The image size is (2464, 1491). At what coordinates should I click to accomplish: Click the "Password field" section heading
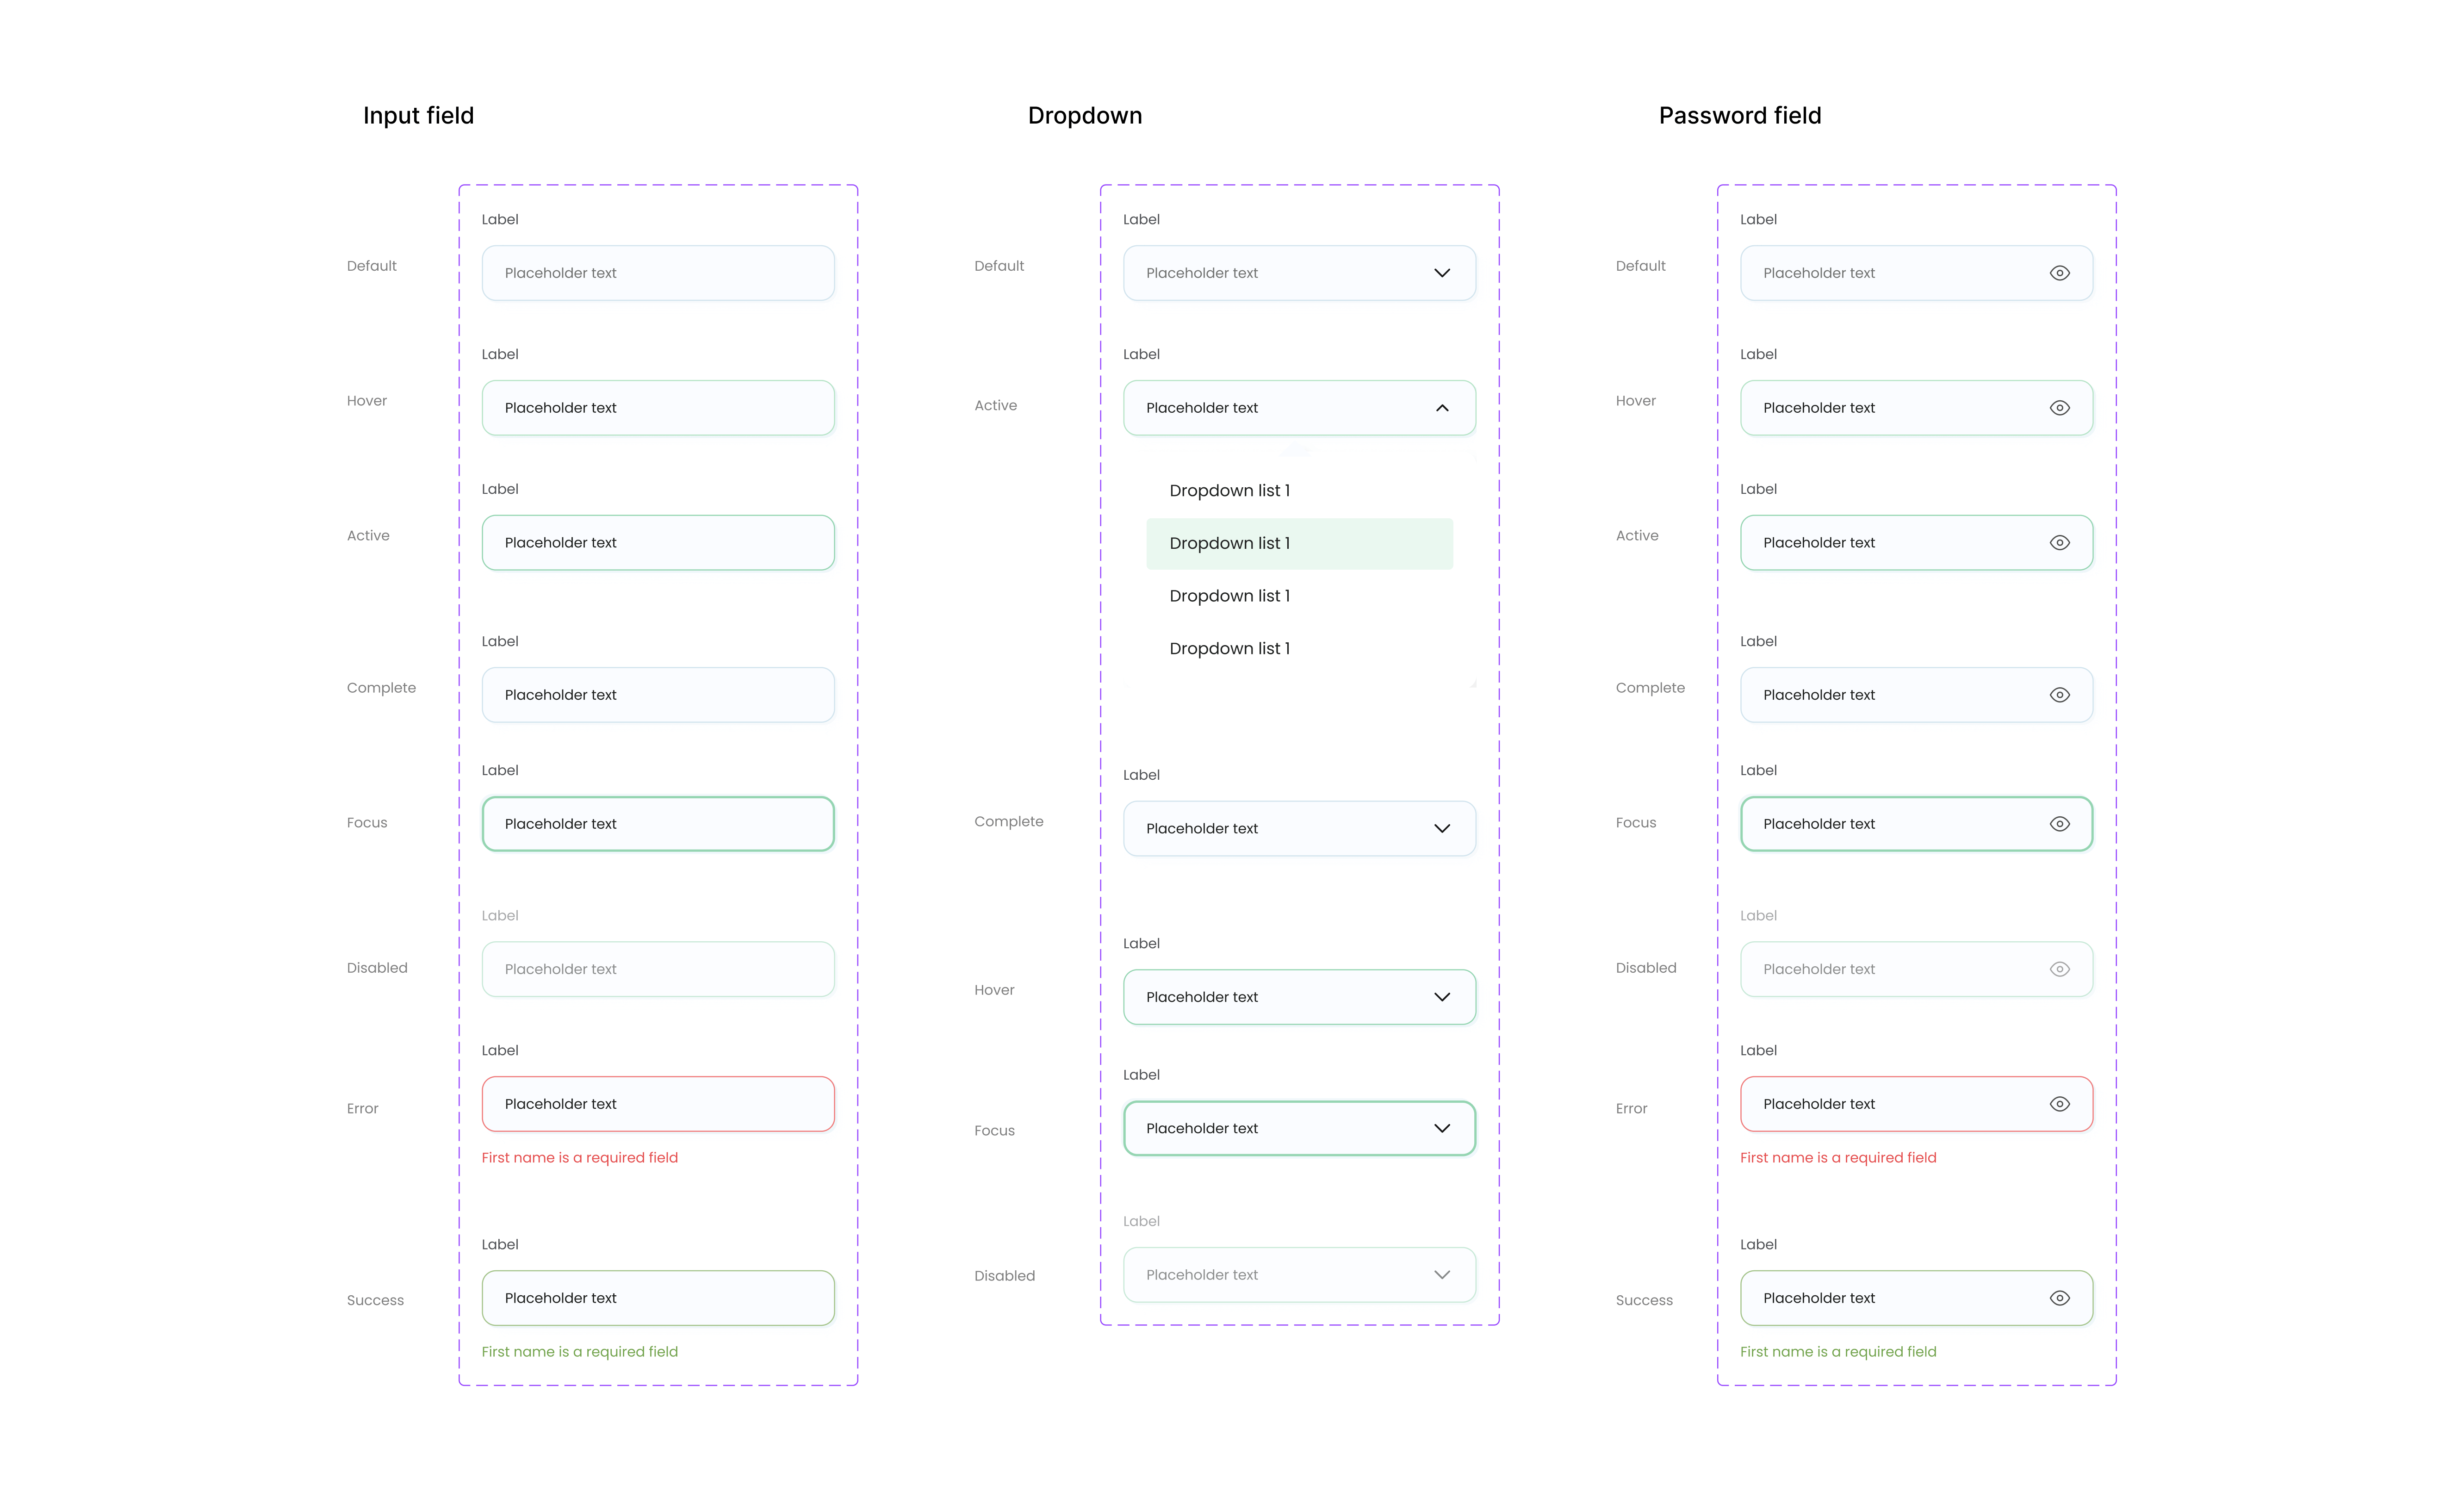(x=1740, y=116)
